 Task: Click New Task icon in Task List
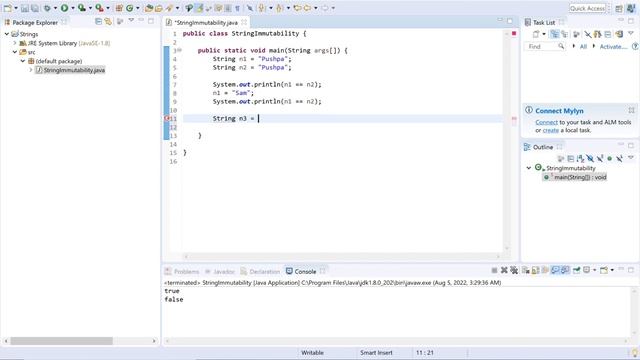point(536,34)
